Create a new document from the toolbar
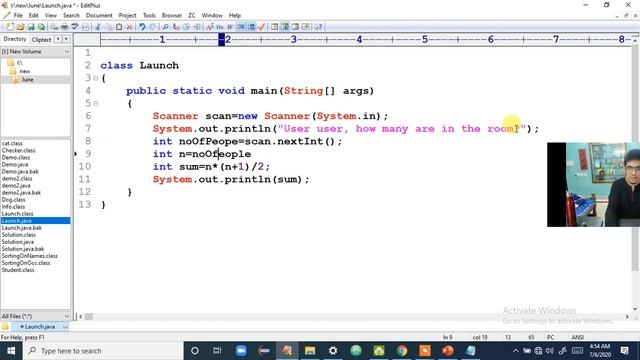Image resolution: width=640 pixels, height=360 pixels. 10,27
